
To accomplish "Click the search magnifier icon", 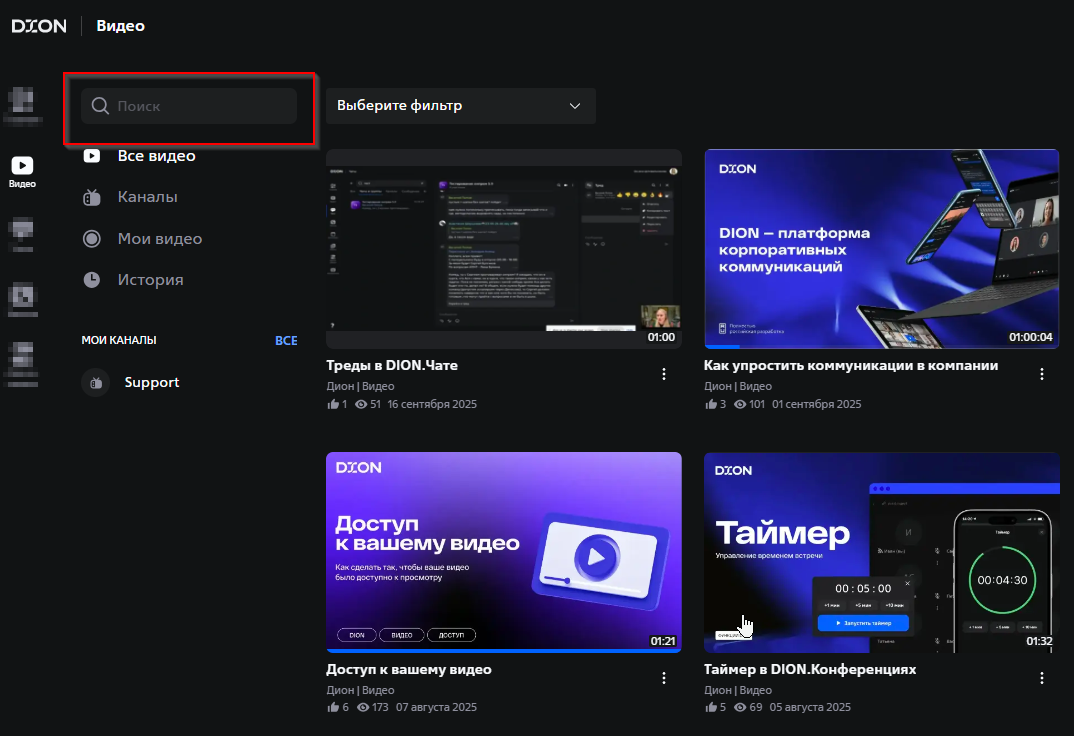I will click(100, 106).
